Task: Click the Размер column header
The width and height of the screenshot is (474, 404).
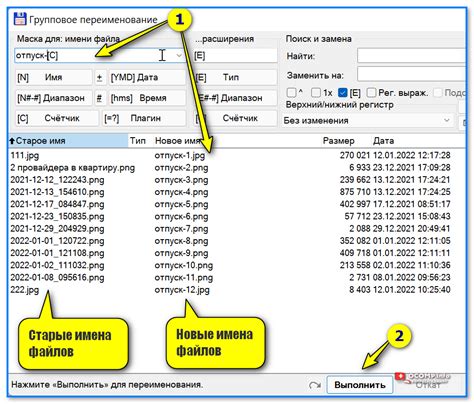Action: (338, 141)
